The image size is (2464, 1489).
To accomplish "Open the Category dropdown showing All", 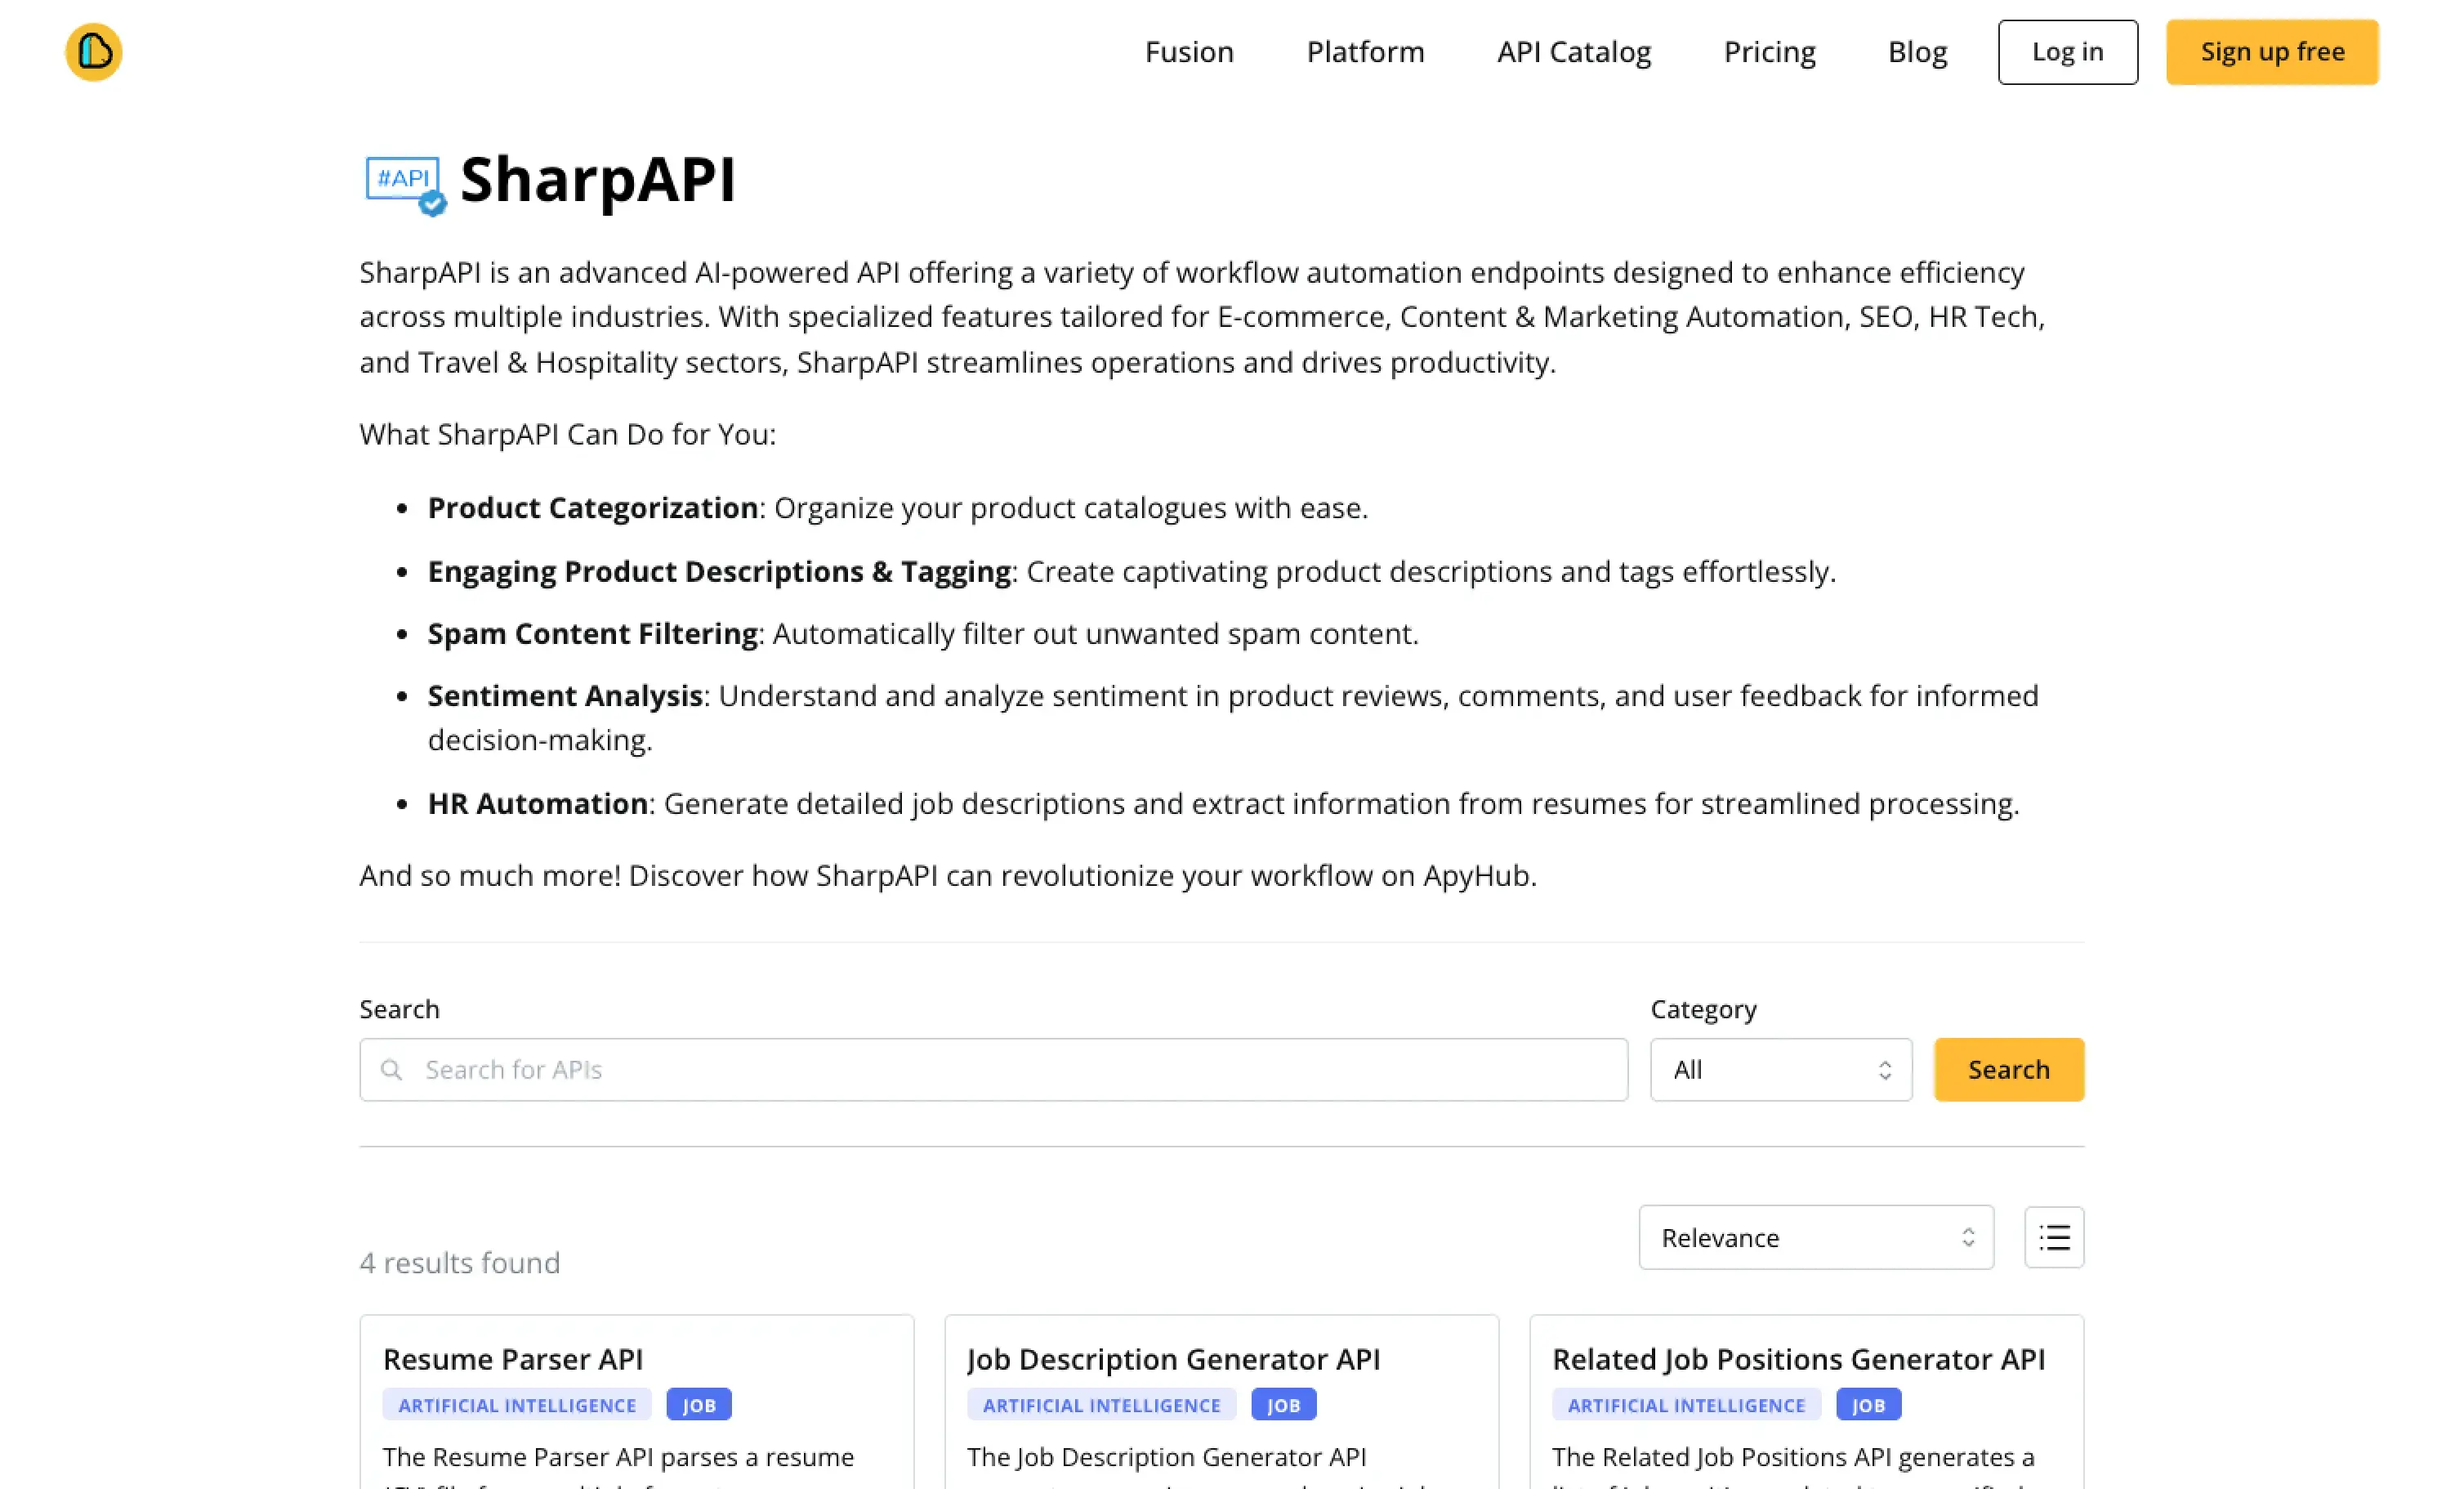I will [1781, 1070].
